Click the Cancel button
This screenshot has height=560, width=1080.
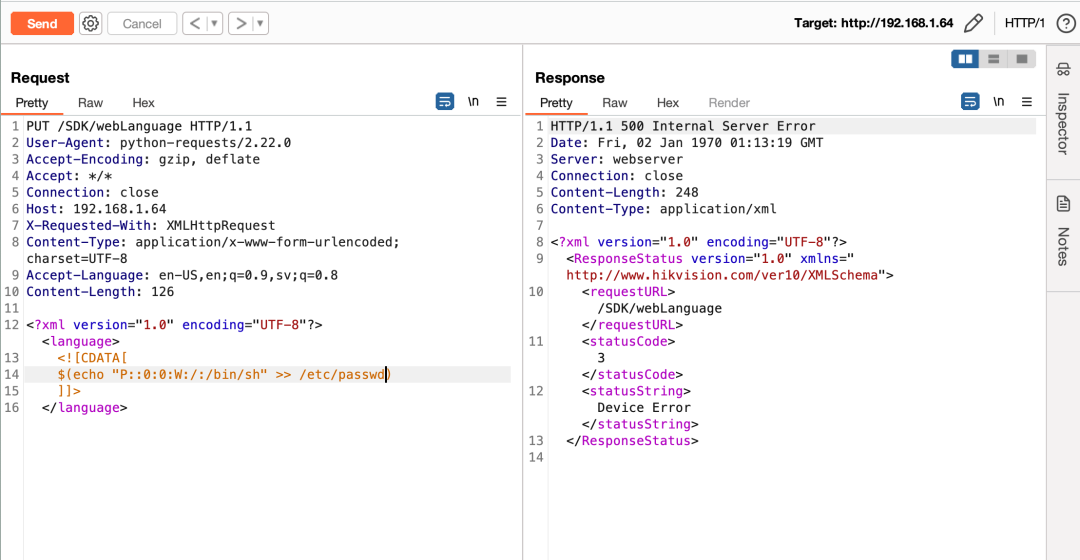click(142, 23)
